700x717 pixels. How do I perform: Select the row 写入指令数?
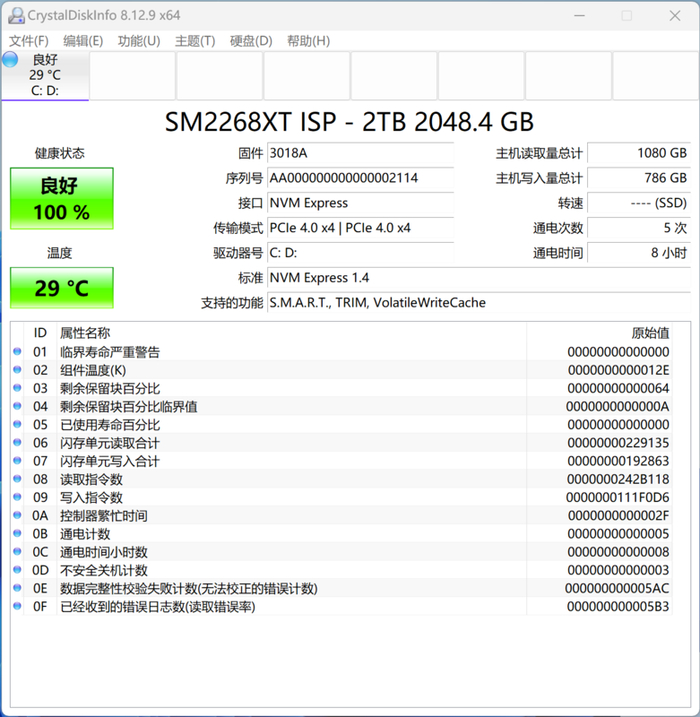pyautogui.click(x=342, y=498)
